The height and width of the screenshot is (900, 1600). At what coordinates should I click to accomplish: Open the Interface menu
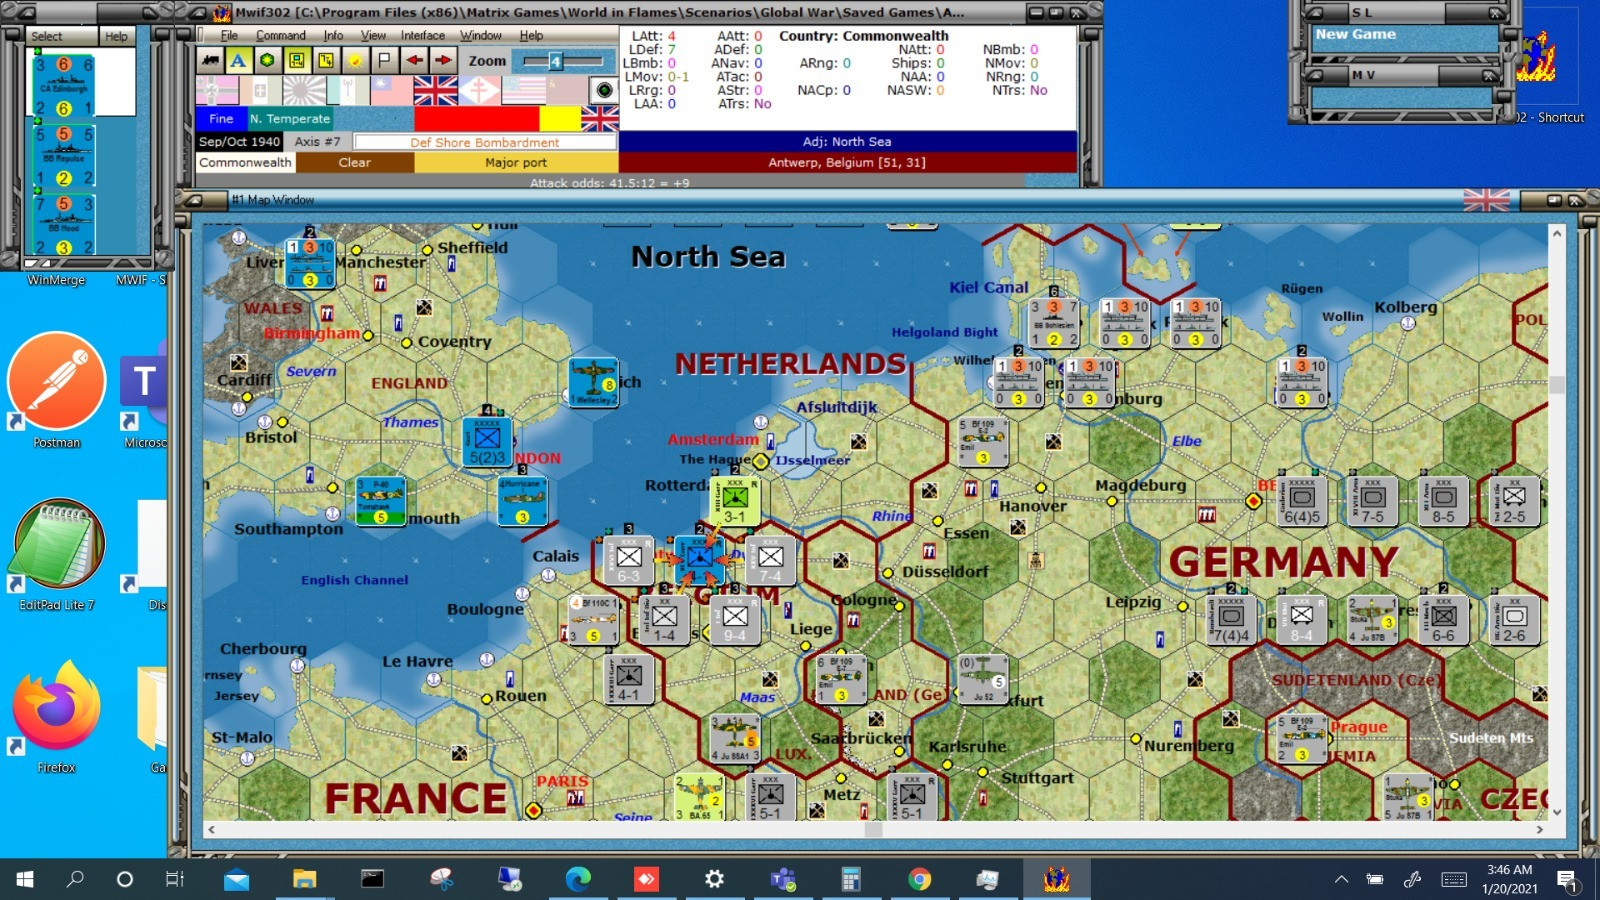tap(423, 35)
